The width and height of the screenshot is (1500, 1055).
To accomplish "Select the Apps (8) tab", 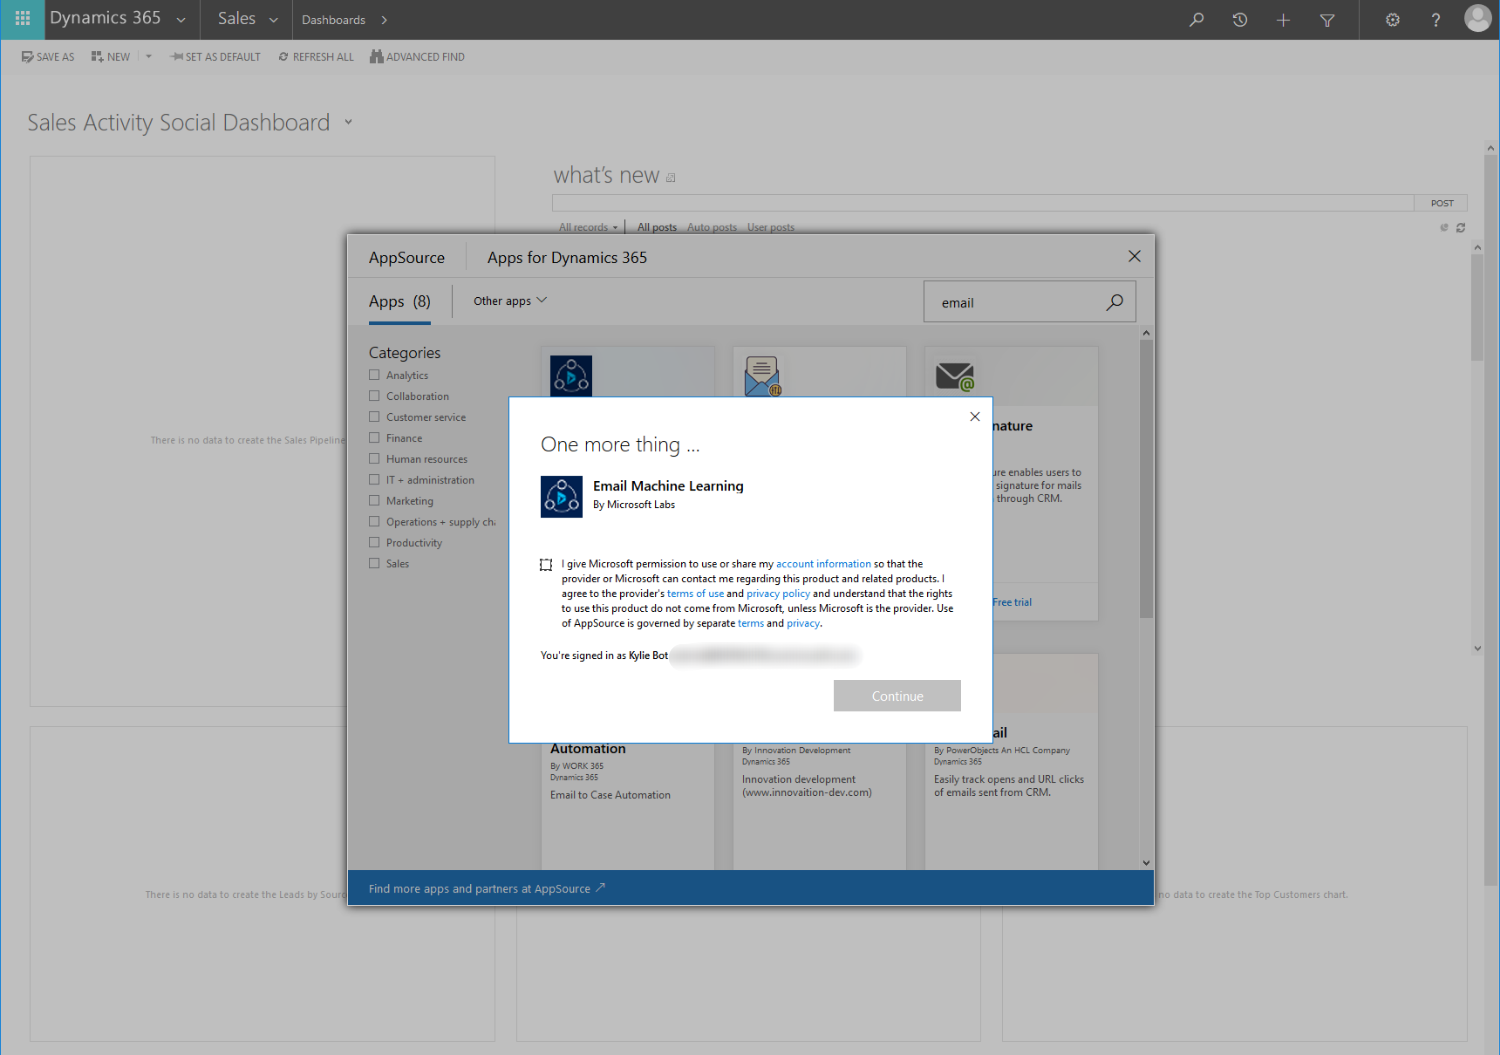I will tap(399, 302).
